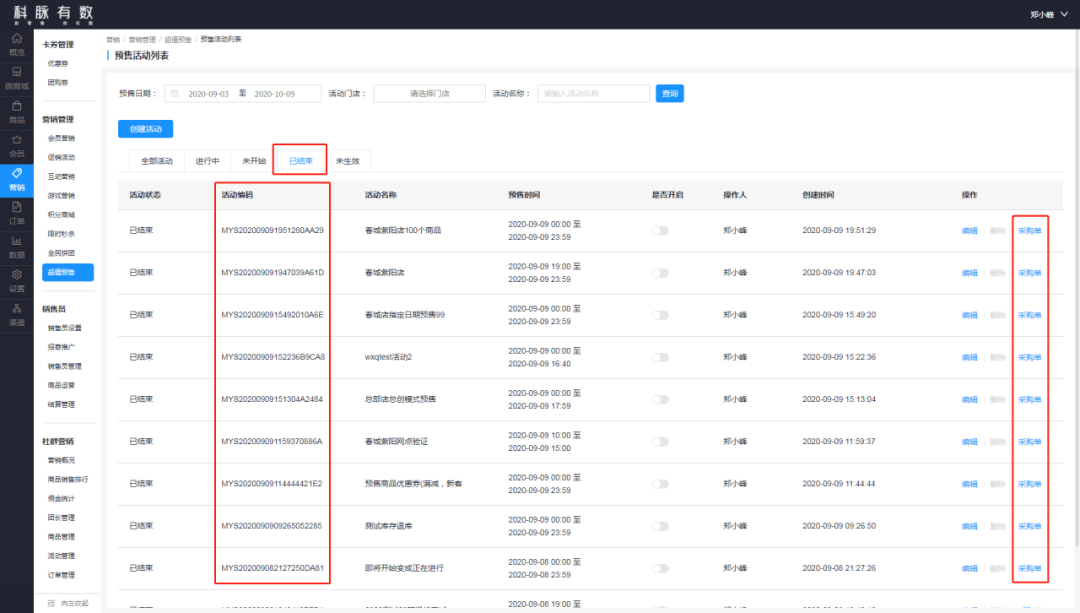Image resolution: width=1080 pixels, height=613 pixels.
Task: Click 编辑 for 春城新旧店100个商品 row
Action: click(970, 231)
